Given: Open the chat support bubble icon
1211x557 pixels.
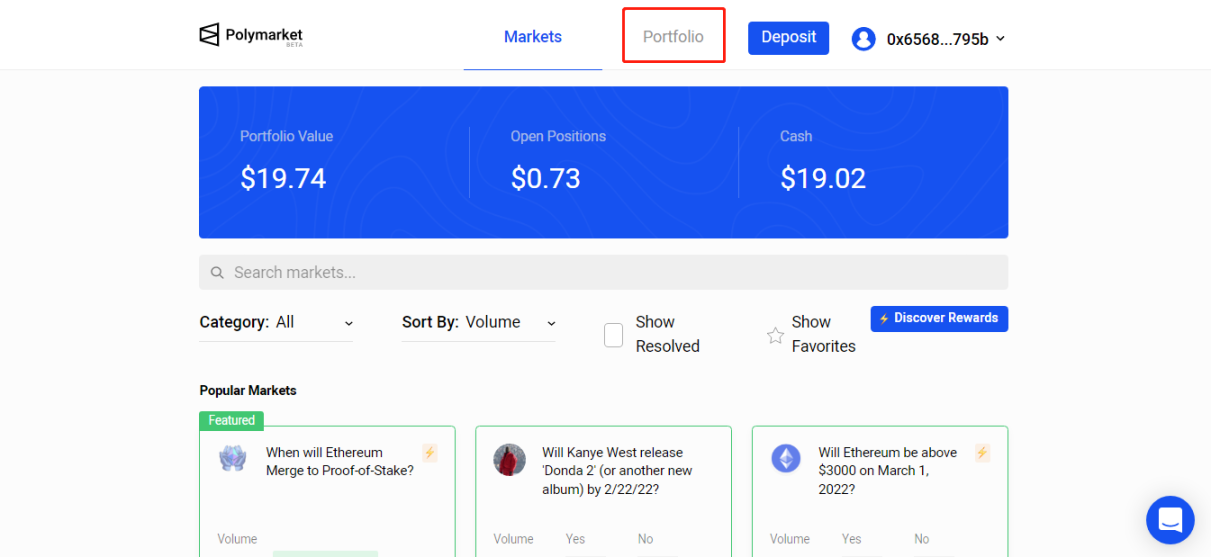Looking at the screenshot, I should [1170, 520].
